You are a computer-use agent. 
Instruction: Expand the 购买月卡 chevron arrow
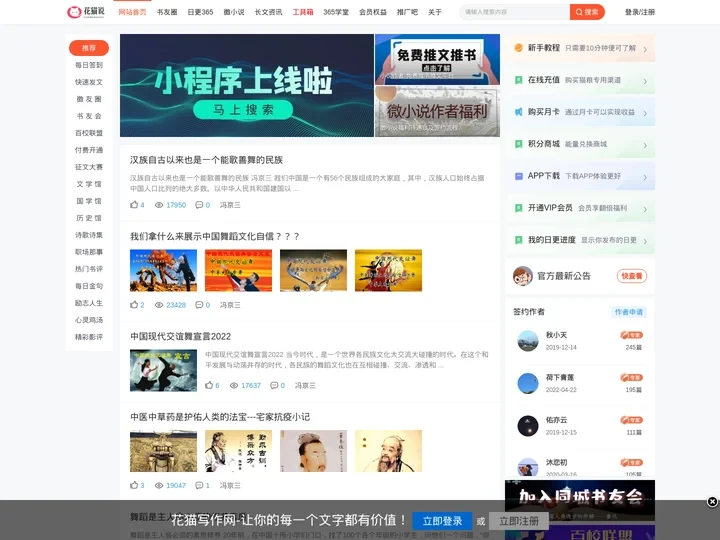tap(645, 113)
